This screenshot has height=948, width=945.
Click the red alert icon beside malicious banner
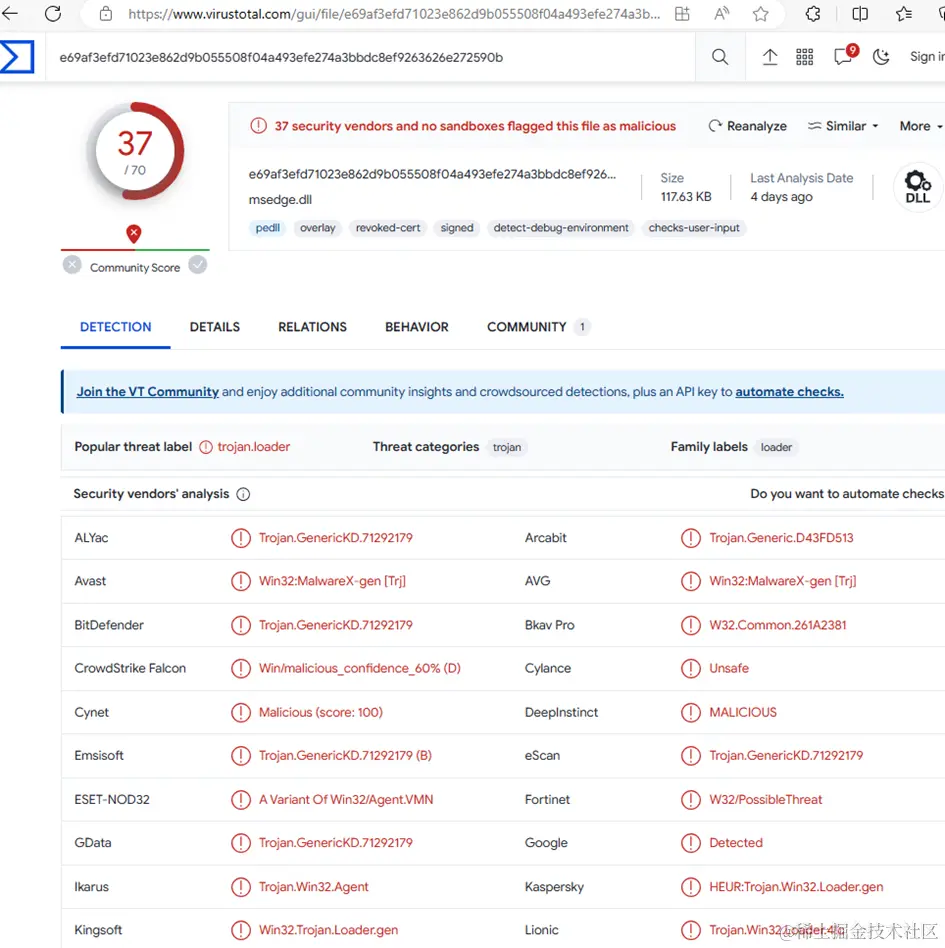[x=258, y=126]
